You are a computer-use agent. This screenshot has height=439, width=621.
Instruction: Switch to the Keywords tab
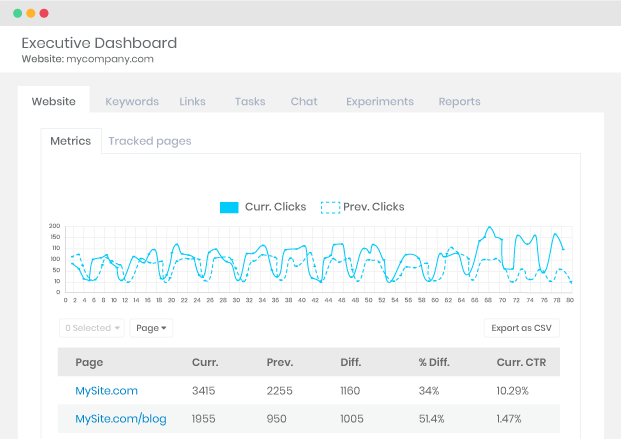pyautogui.click(x=132, y=101)
